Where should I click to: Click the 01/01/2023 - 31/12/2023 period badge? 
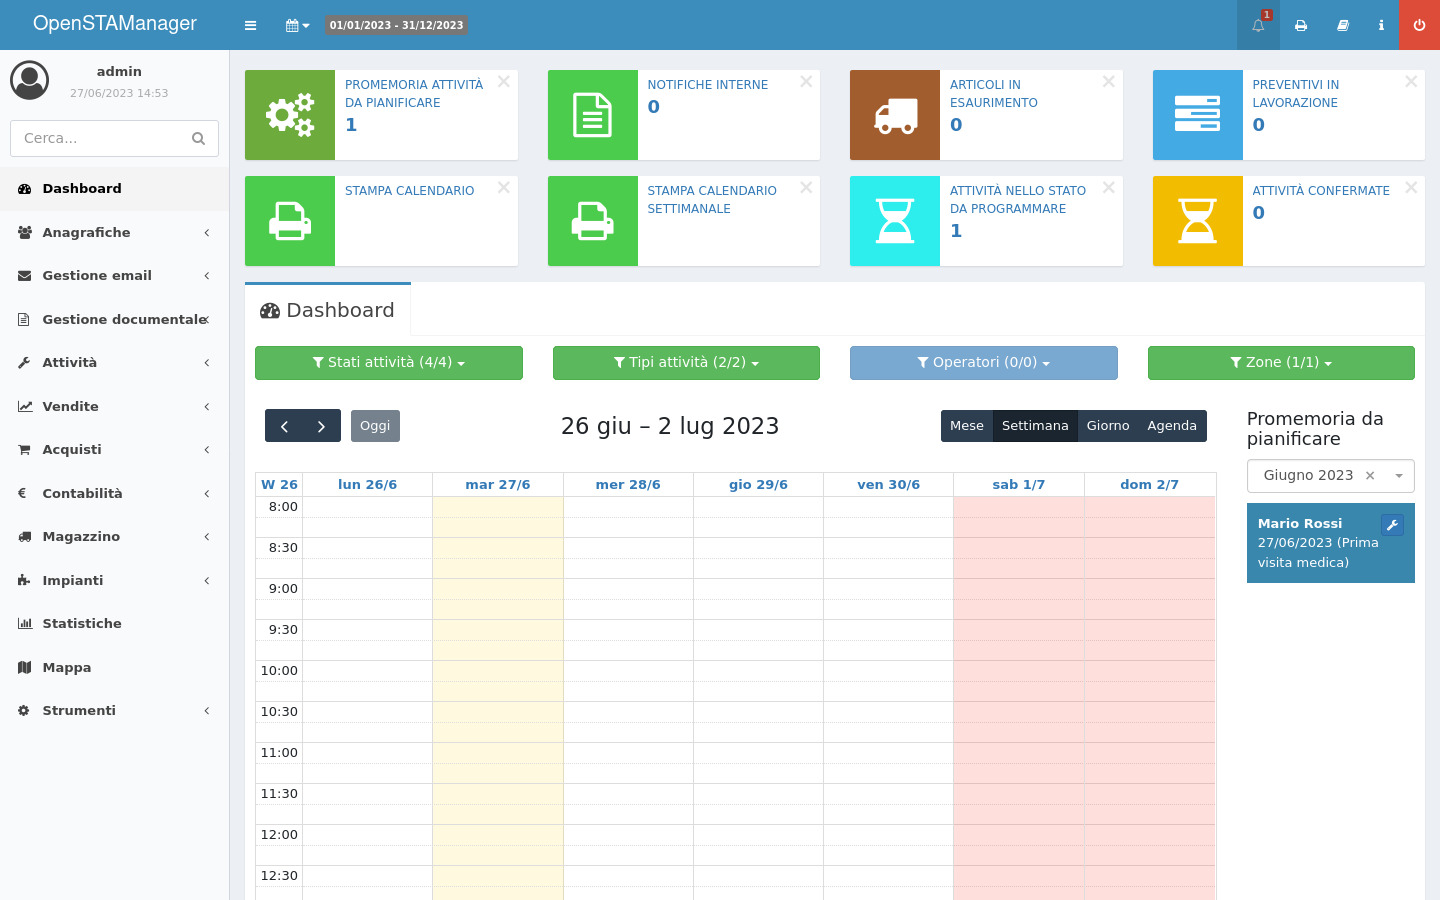397,25
